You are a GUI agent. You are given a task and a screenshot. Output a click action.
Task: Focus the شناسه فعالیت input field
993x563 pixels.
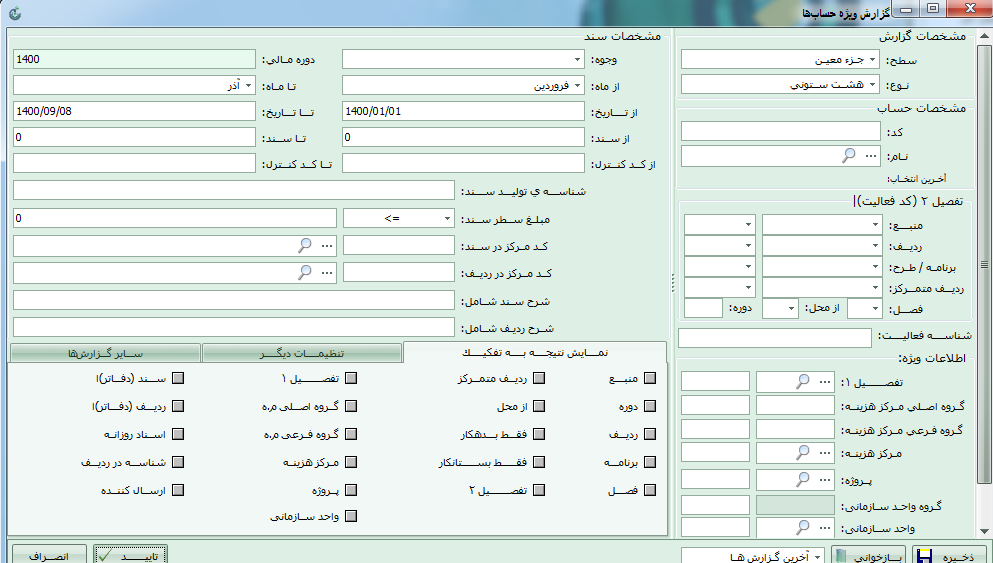point(775,338)
